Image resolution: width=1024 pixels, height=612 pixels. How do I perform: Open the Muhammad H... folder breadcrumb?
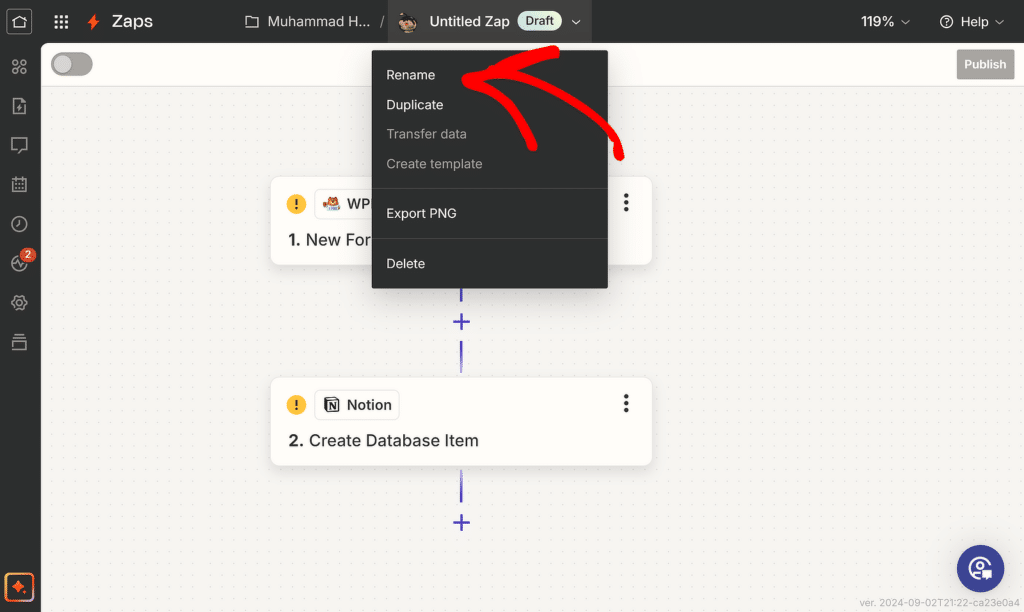click(319, 22)
